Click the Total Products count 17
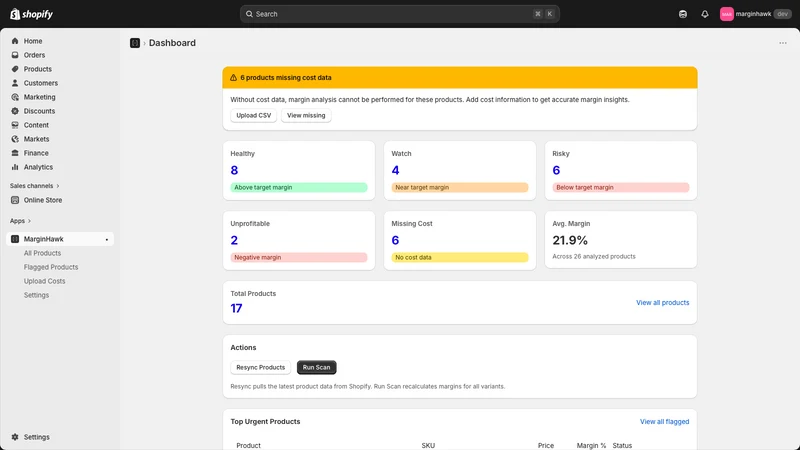 click(236, 308)
